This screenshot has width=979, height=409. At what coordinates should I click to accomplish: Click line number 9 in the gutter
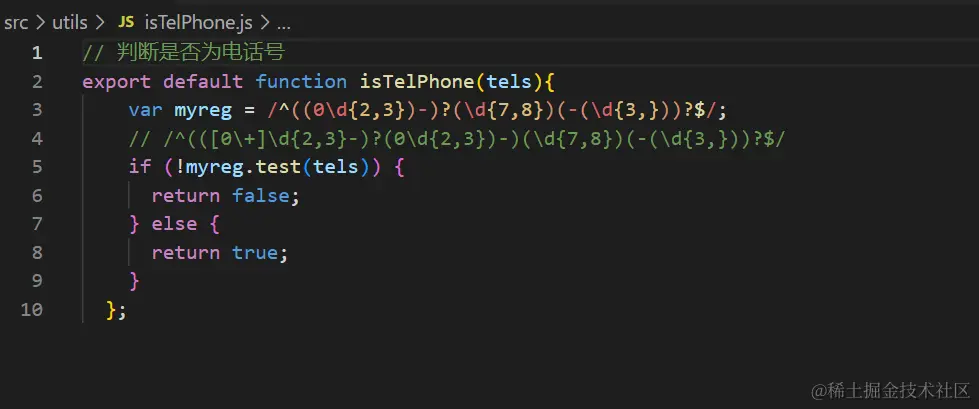36,281
